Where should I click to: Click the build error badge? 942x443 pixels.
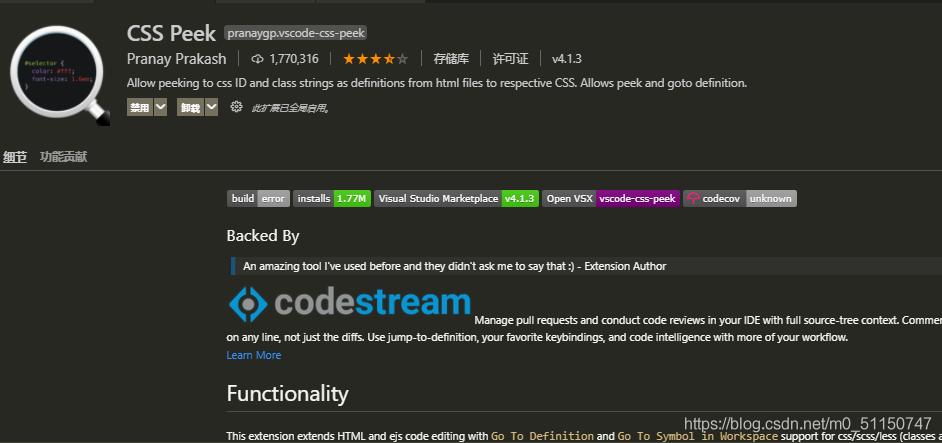pos(258,198)
